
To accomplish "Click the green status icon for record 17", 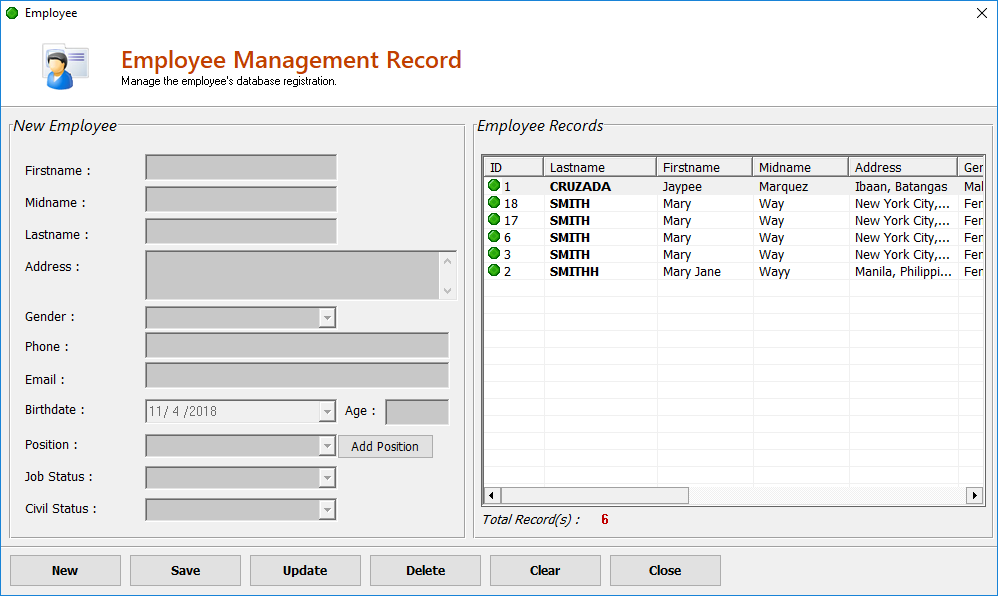I will pos(494,220).
